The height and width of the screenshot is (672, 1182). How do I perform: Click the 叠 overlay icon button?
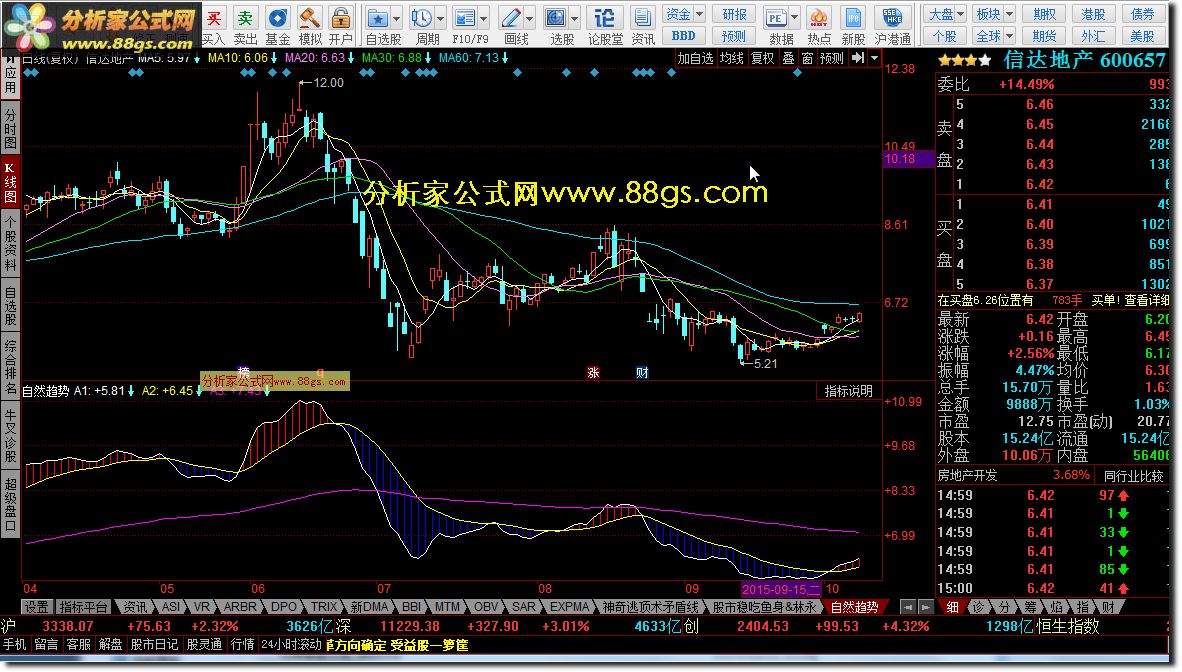[x=788, y=58]
